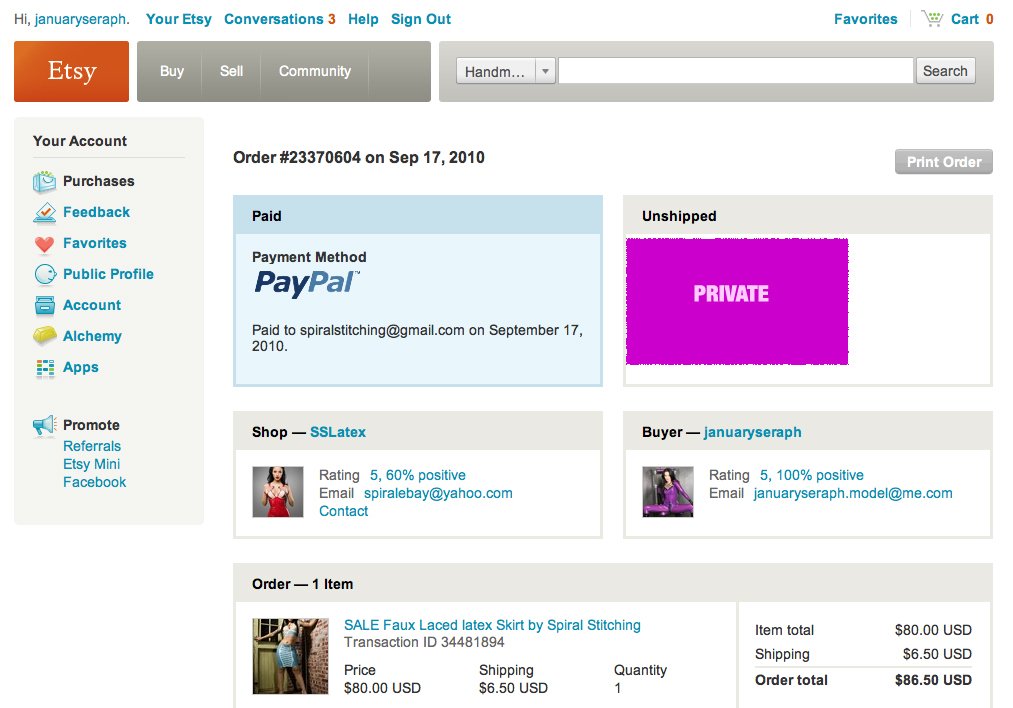The height and width of the screenshot is (708, 1013).
Task: Open buyer januaryseraph profile link
Action: click(x=753, y=432)
